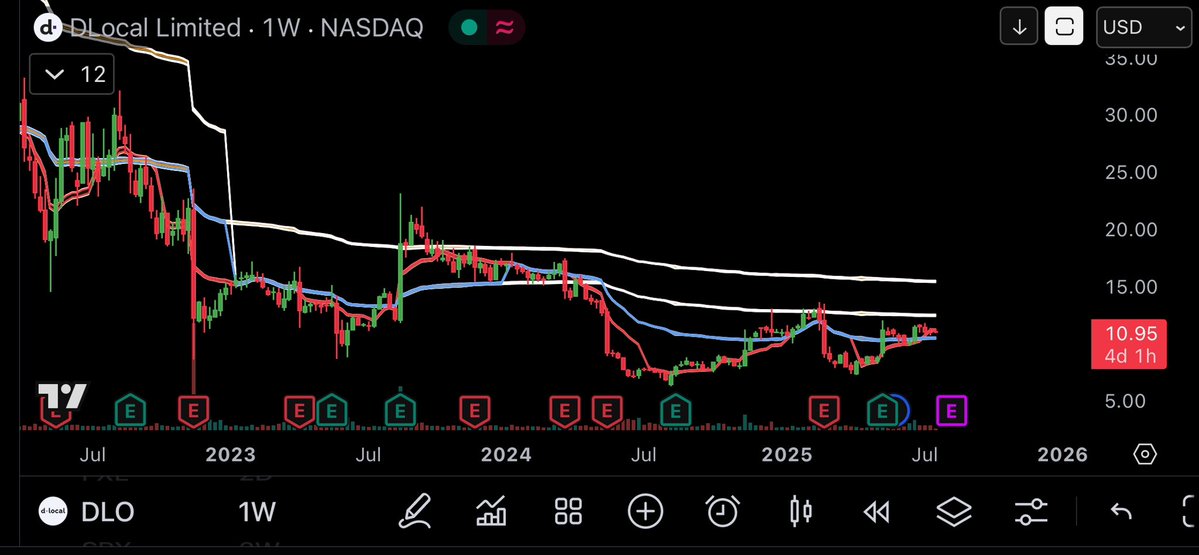Open the drawing tools pen icon
The image size is (1199, 555).
coord(415,511)
